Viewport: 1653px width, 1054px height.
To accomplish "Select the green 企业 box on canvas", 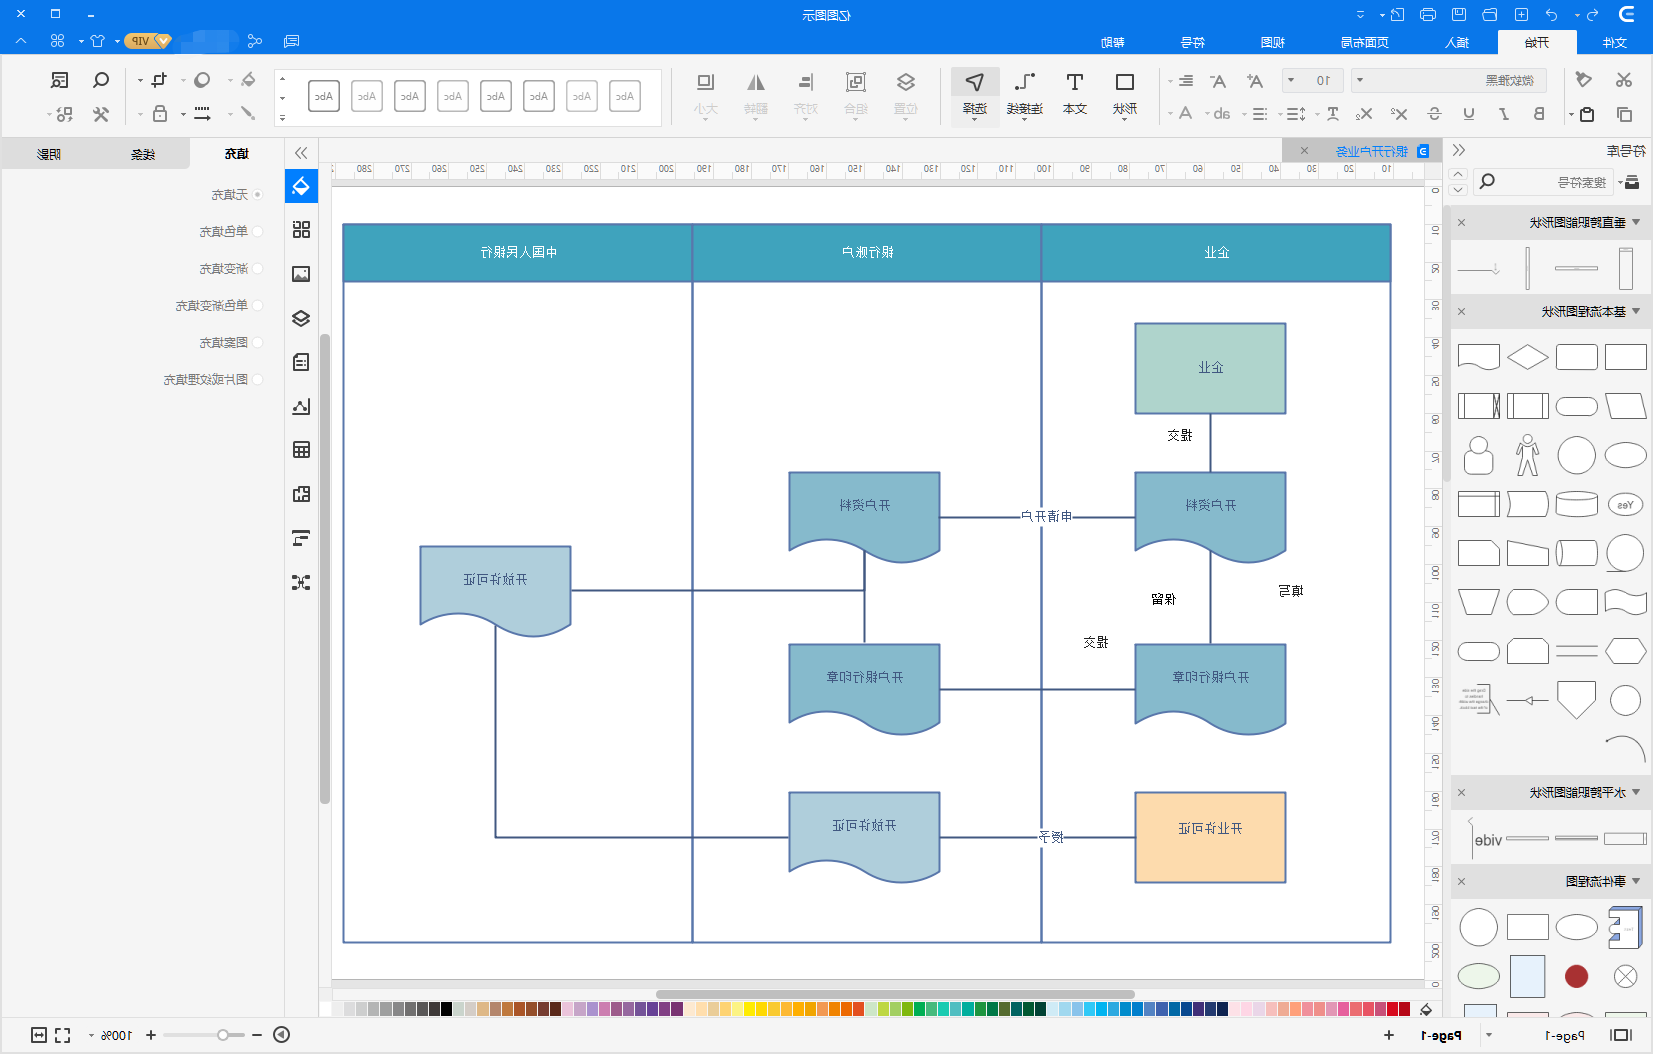I will [1210, 368].
